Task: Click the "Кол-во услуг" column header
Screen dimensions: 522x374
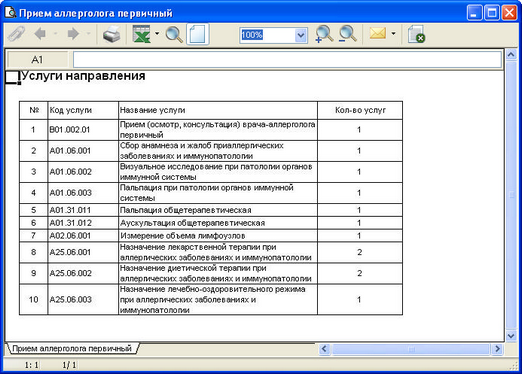Action: pos(360,110)
